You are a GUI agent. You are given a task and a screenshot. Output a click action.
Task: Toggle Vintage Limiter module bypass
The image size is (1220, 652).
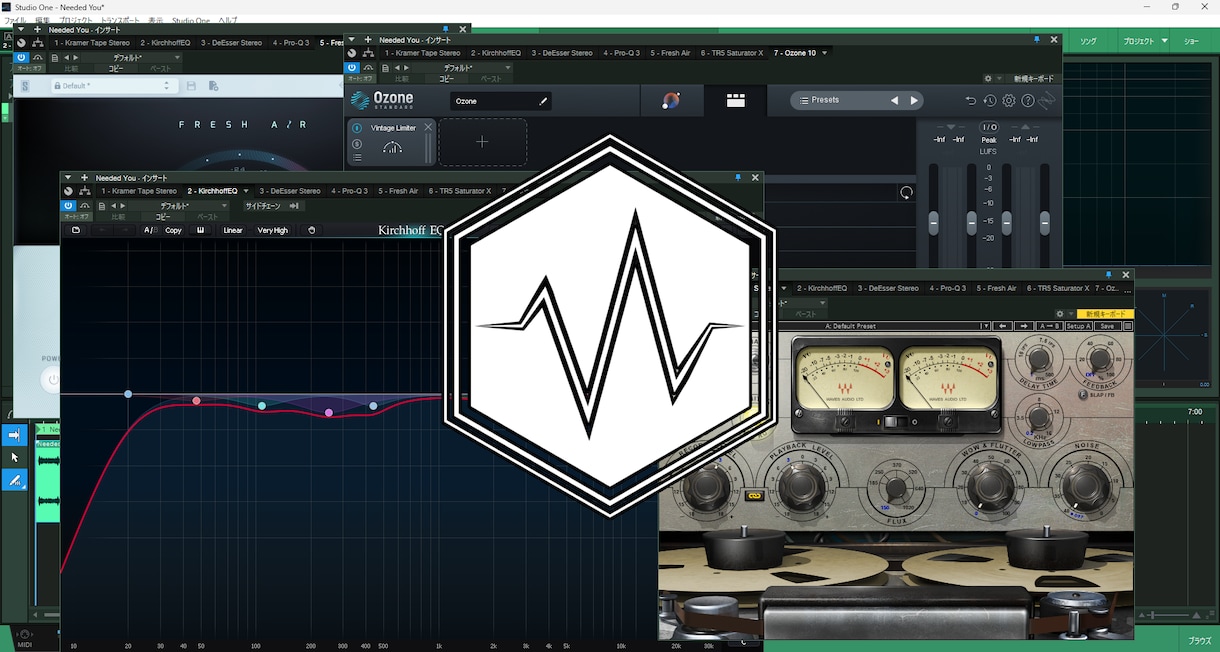point(357,128)
